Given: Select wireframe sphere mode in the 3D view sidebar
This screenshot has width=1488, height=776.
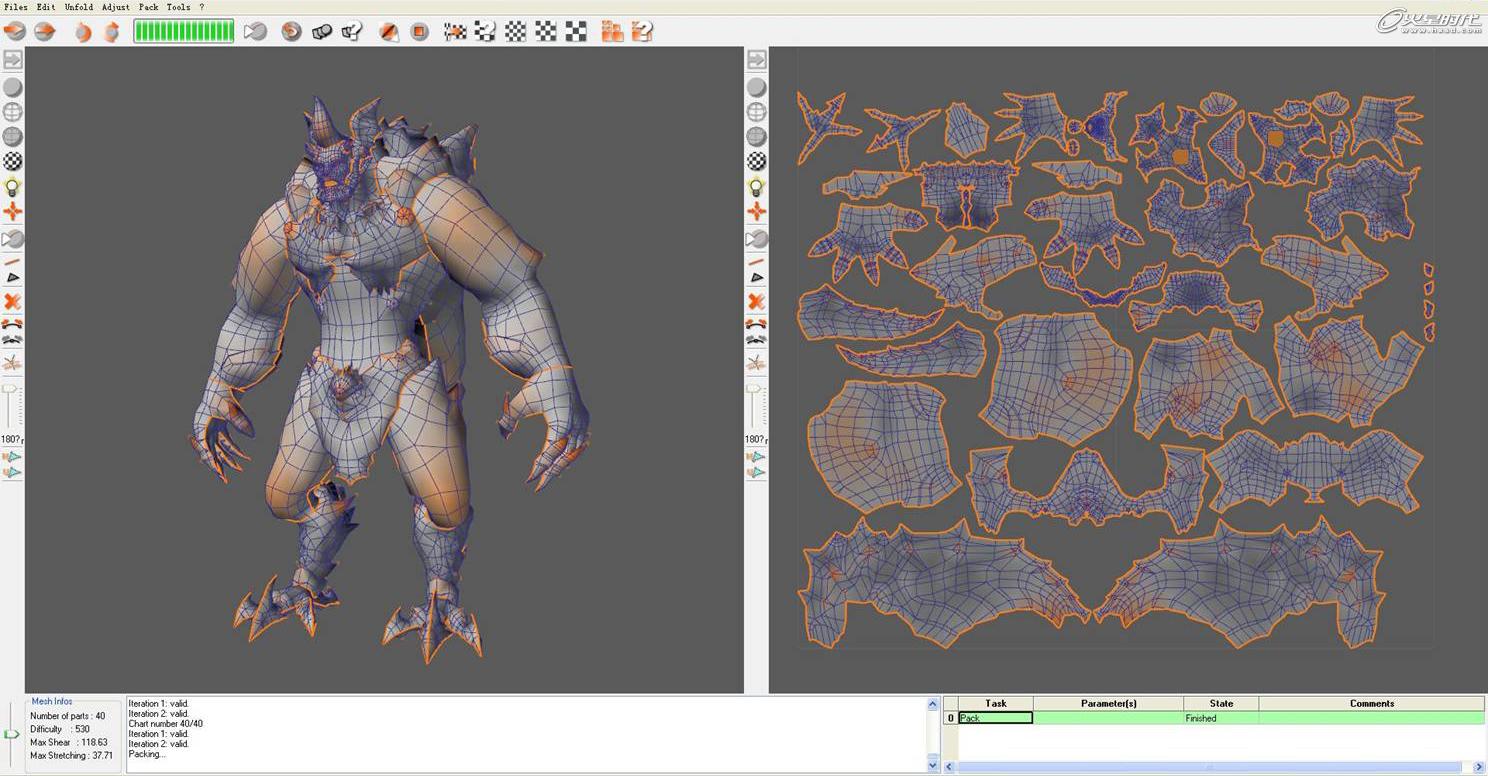Looking at the screenshot, I should pos(13,112).
